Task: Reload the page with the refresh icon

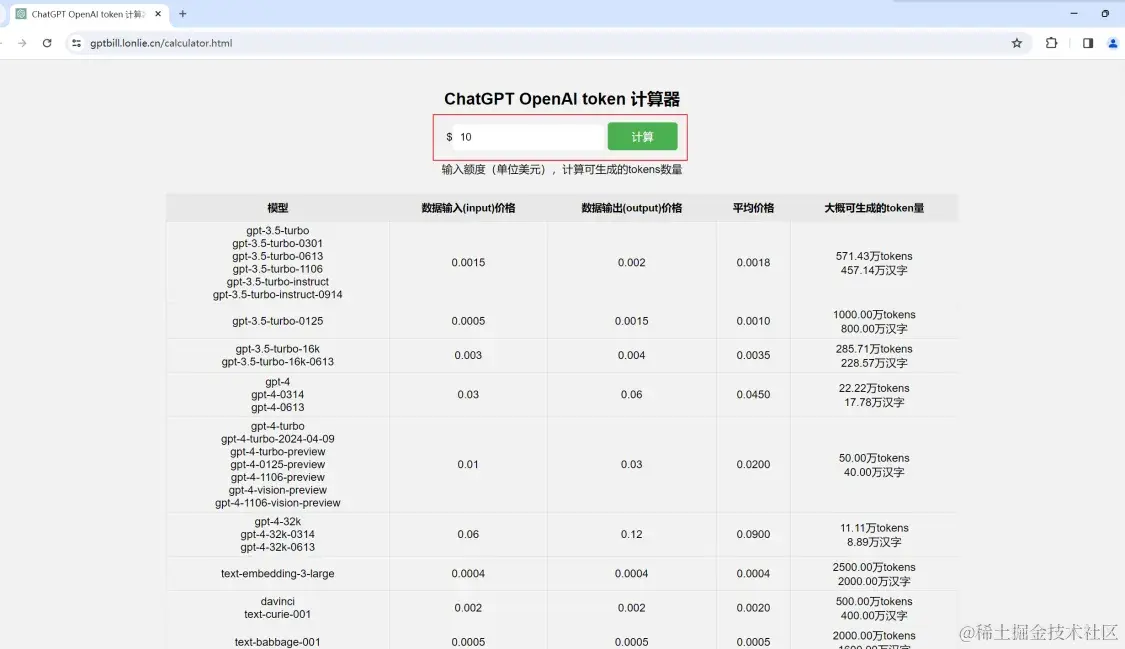Action: 47,43
